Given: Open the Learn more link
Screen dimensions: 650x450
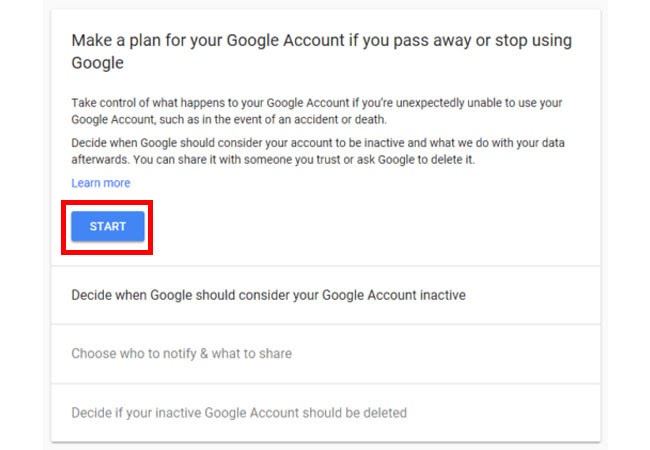Looking at the screenshot, I should tap(100, 183).
